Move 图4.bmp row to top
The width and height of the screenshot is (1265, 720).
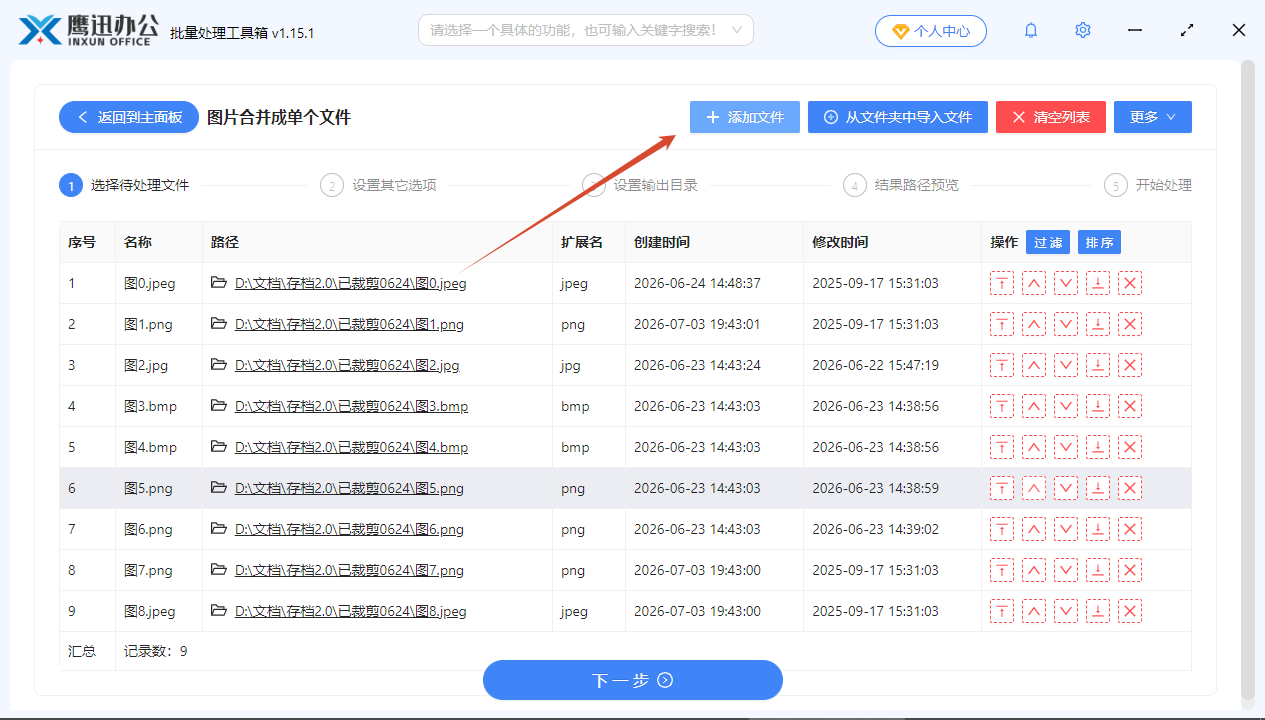pyautogui.click(x=1002, y=447)
